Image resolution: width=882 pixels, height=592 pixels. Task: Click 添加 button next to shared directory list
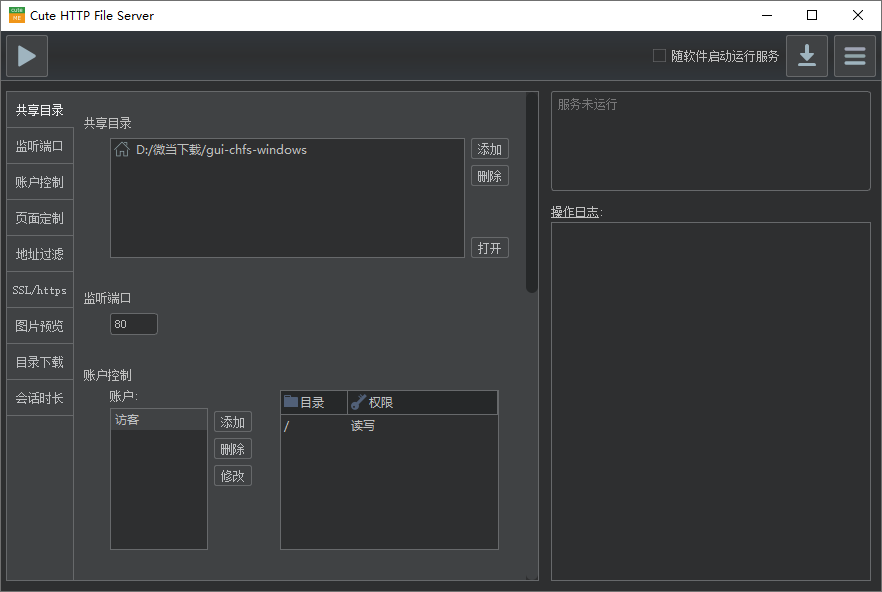pyautogui.click(x=489, y=149)
